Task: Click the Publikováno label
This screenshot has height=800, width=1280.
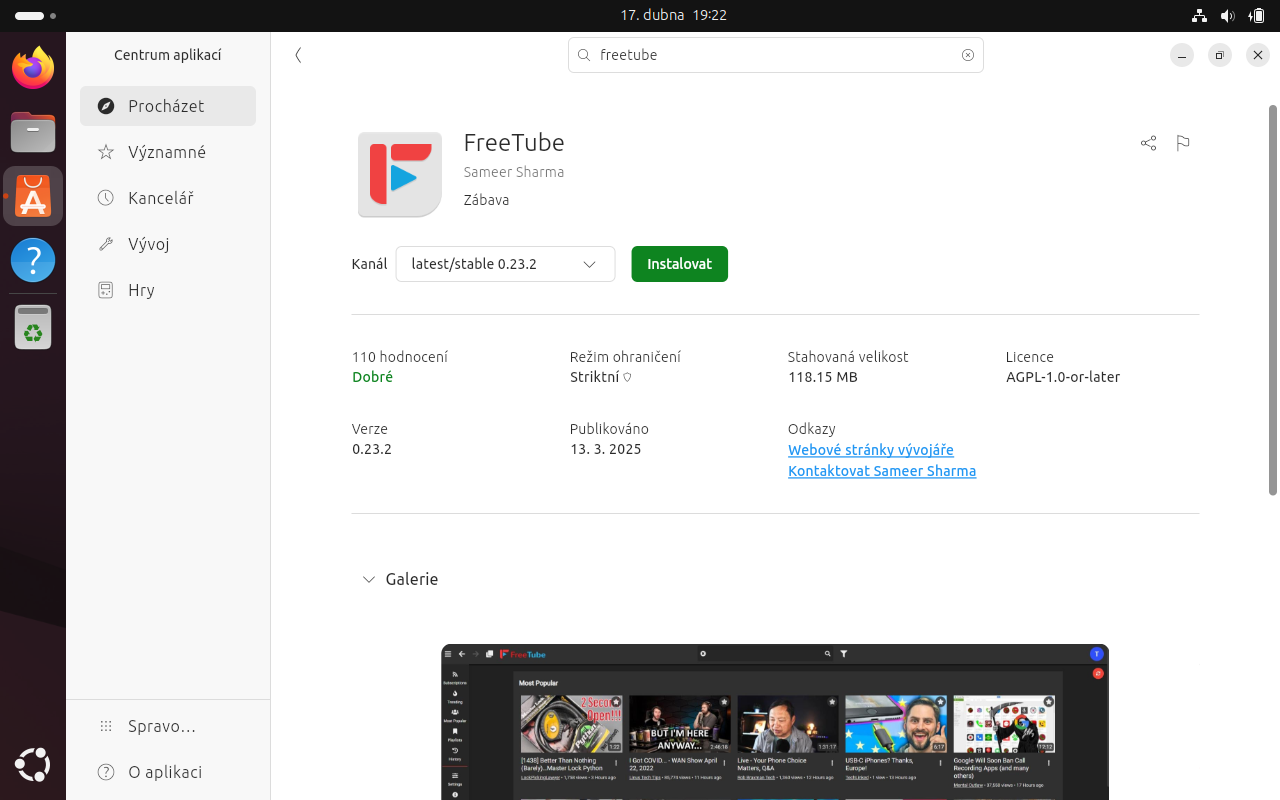Action: (x=609, y=429)
